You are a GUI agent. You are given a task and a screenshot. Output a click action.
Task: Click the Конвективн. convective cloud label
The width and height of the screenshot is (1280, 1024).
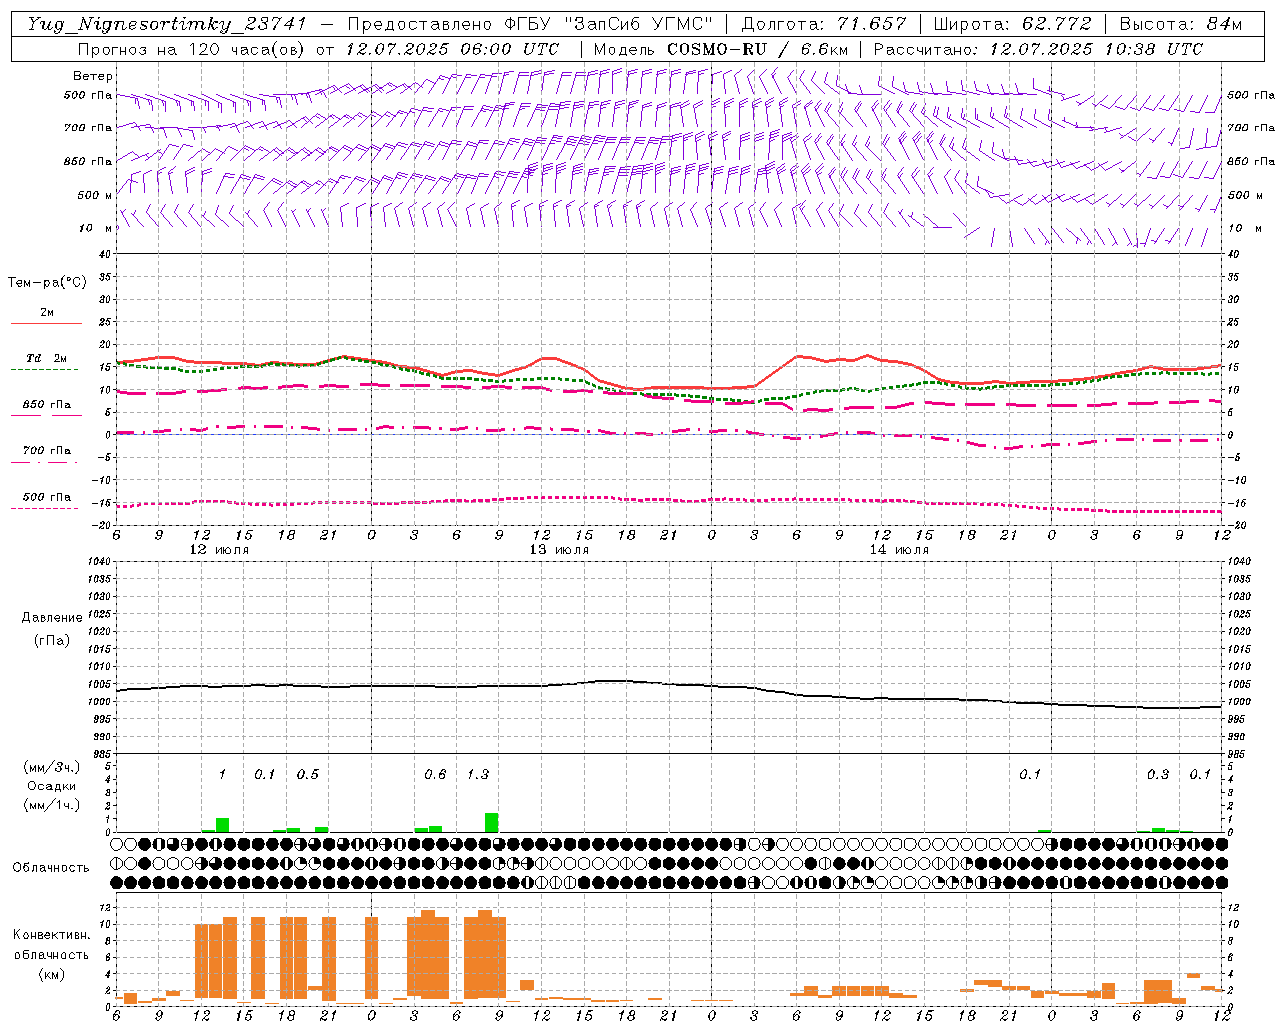coord(51,935)
